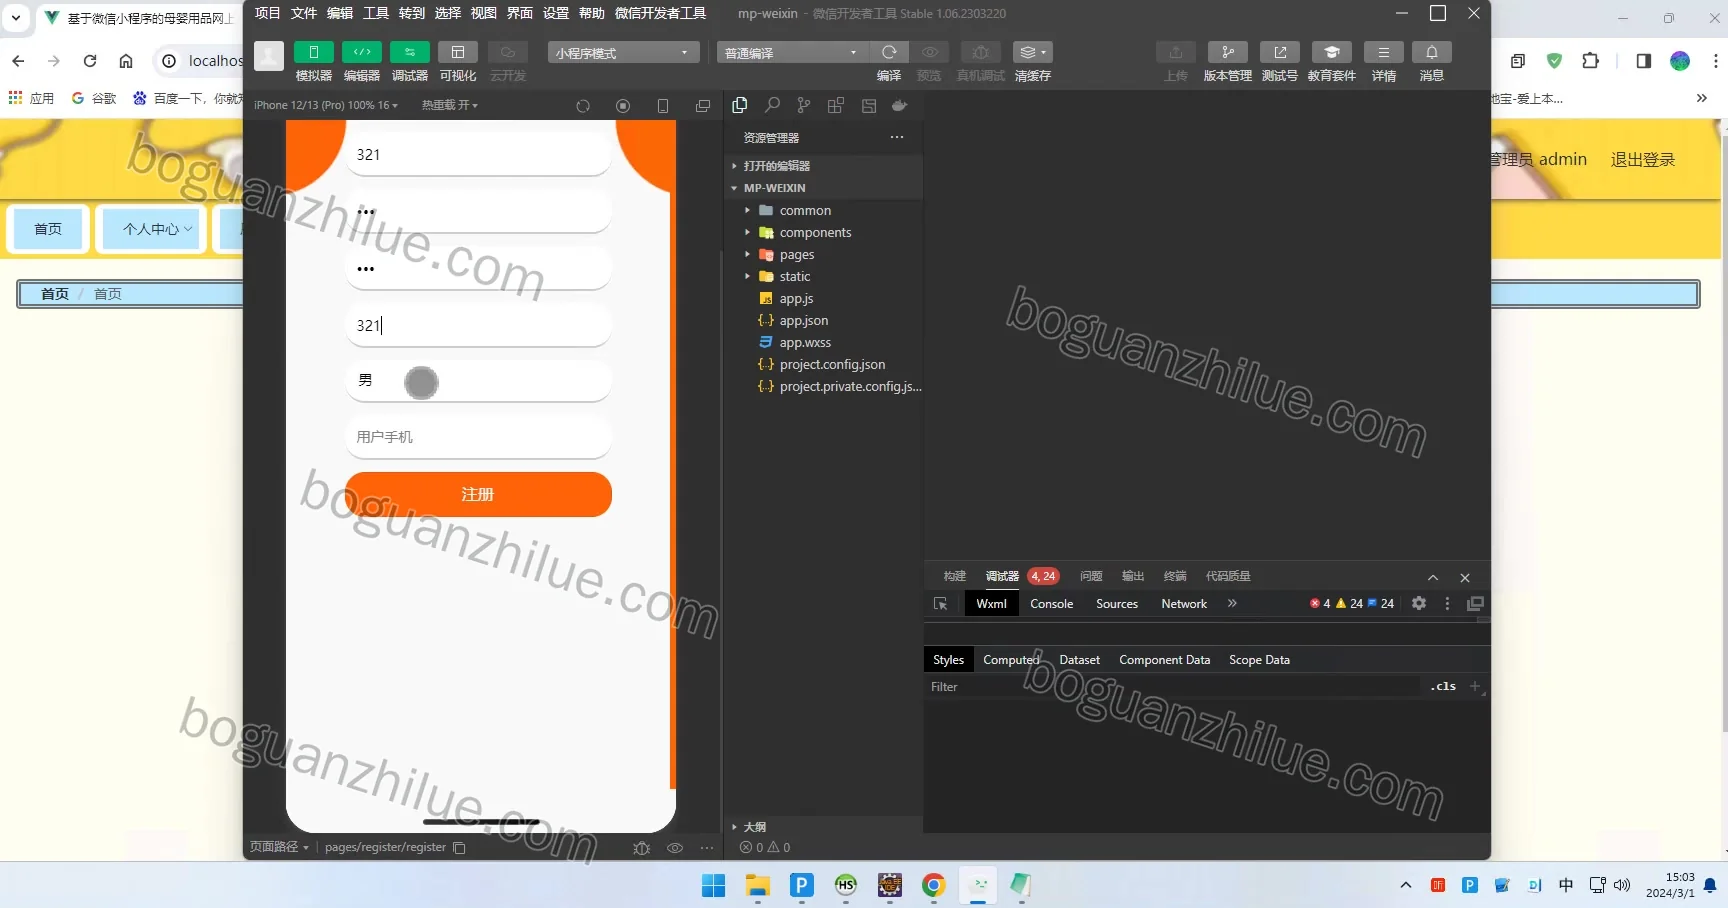Click the Styles Filter input field
This screenshot has width=1728, height=908.
pos(1173,687)
